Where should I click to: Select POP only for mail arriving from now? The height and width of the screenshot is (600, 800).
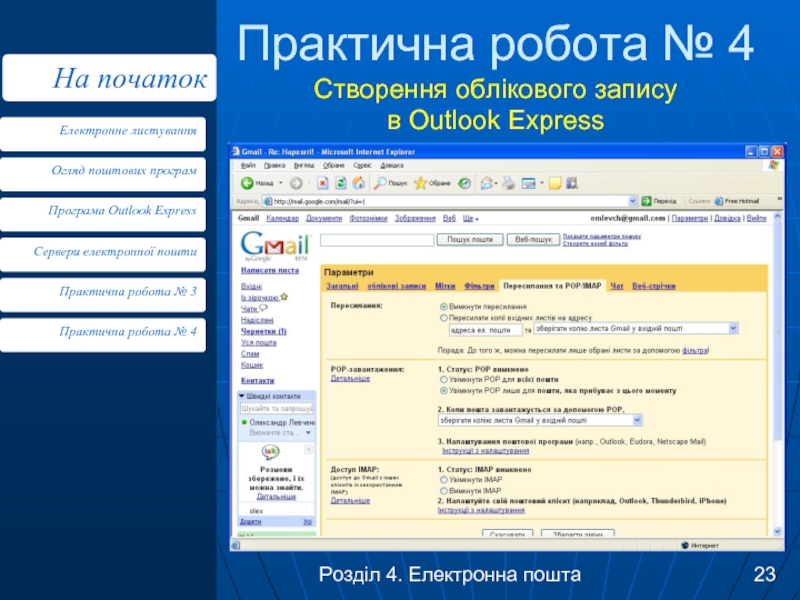pyautogui.click(x=443, y=391)
